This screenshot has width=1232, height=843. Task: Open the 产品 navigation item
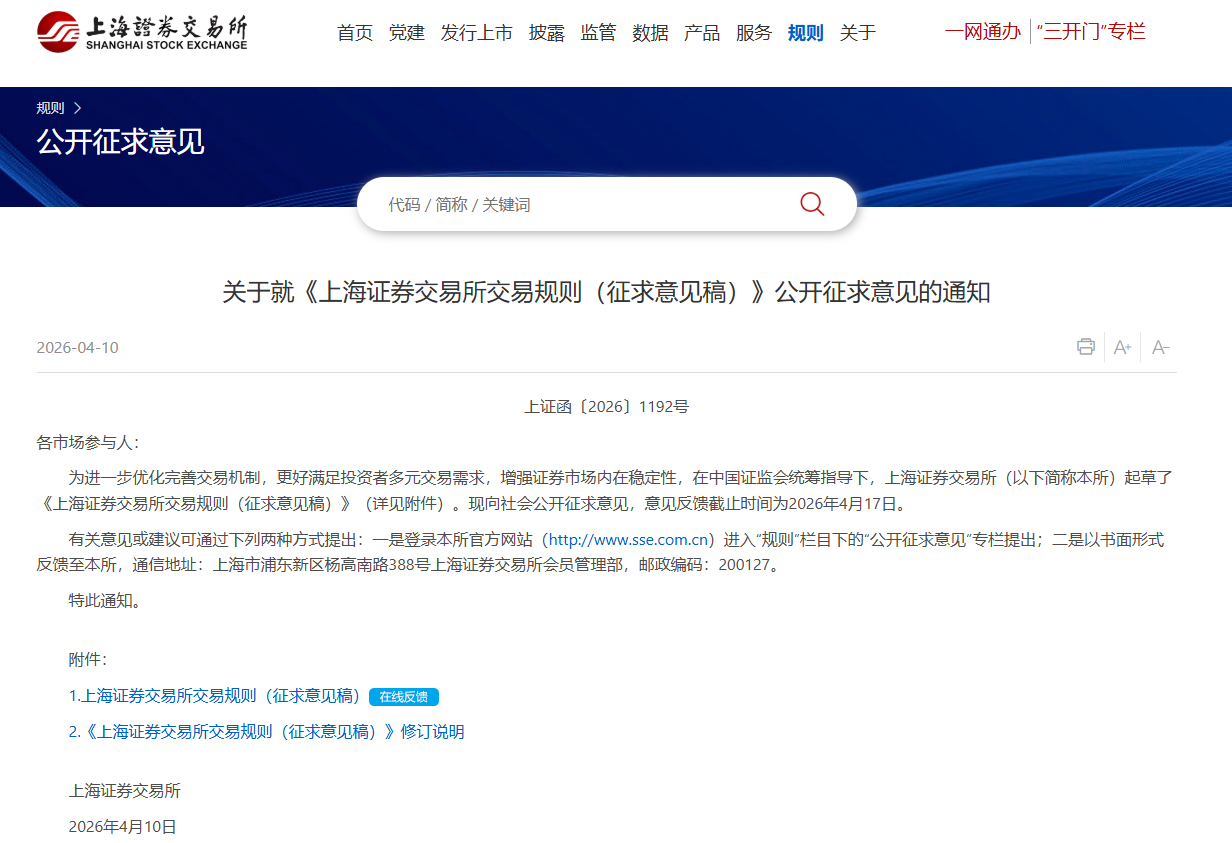702,32
